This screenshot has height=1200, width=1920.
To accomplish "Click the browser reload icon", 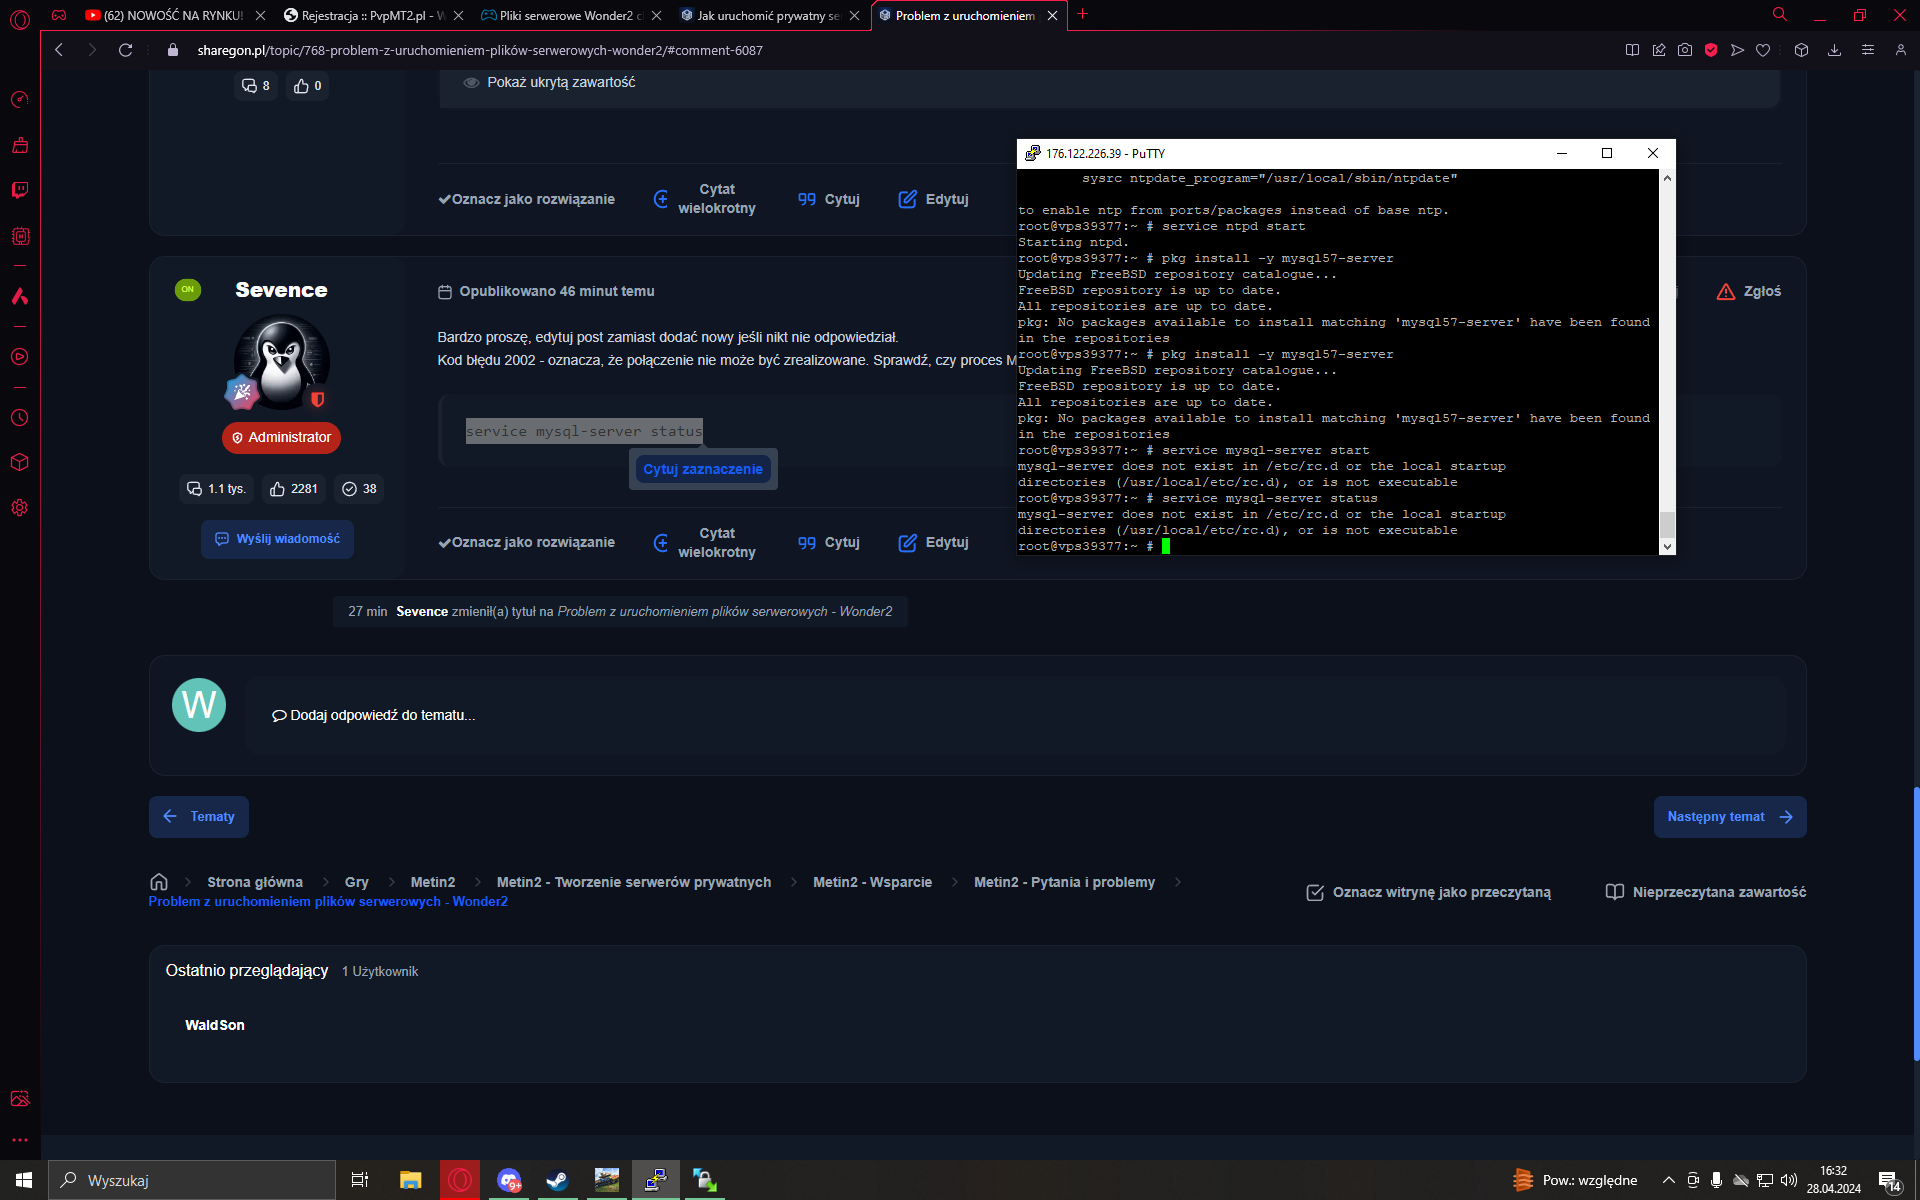I will [x=125, y=50].
